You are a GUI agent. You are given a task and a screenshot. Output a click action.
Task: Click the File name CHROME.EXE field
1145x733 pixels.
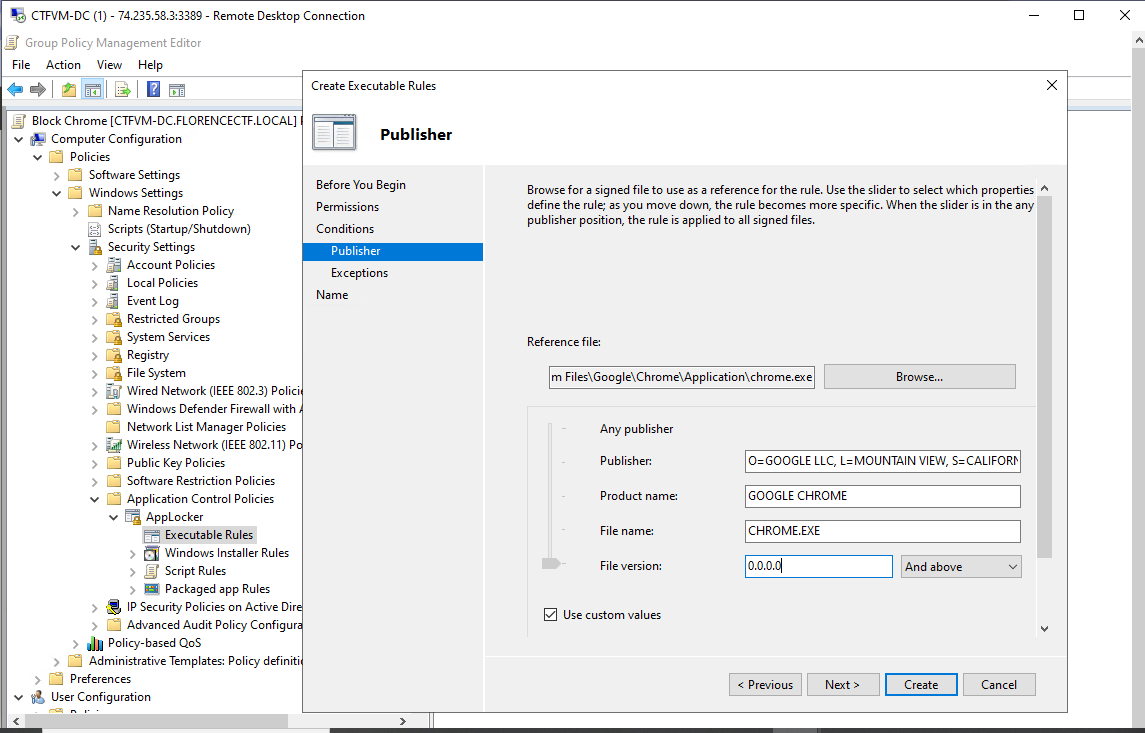pos(883,531)
